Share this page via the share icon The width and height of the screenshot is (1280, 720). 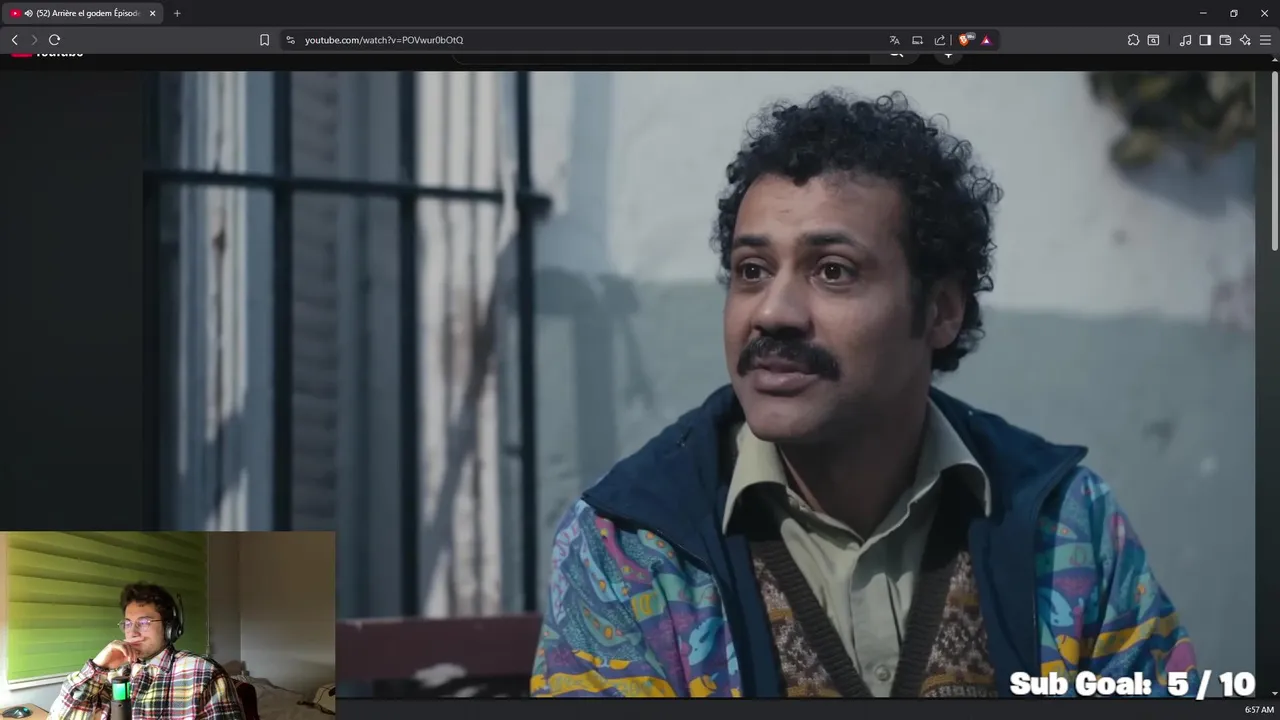coord(940,40)
